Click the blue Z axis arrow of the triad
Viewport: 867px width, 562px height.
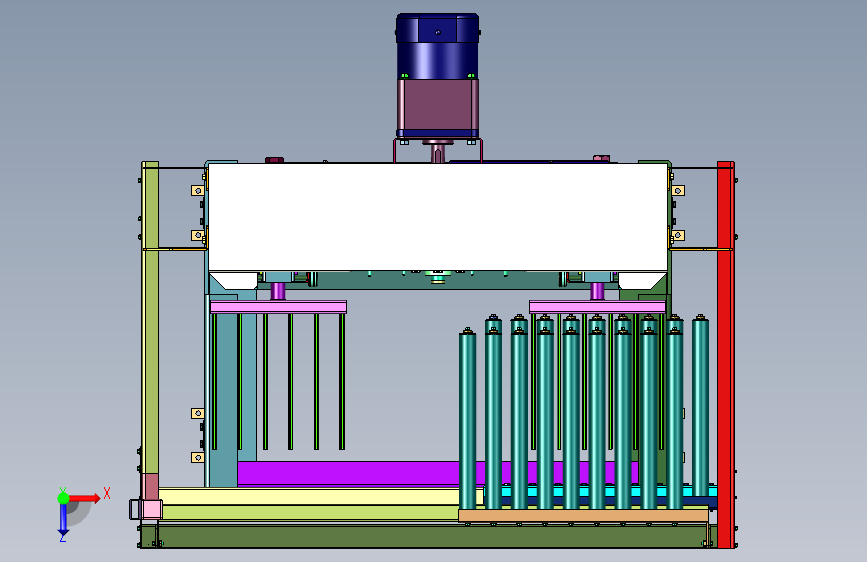[x=63, y=519]
